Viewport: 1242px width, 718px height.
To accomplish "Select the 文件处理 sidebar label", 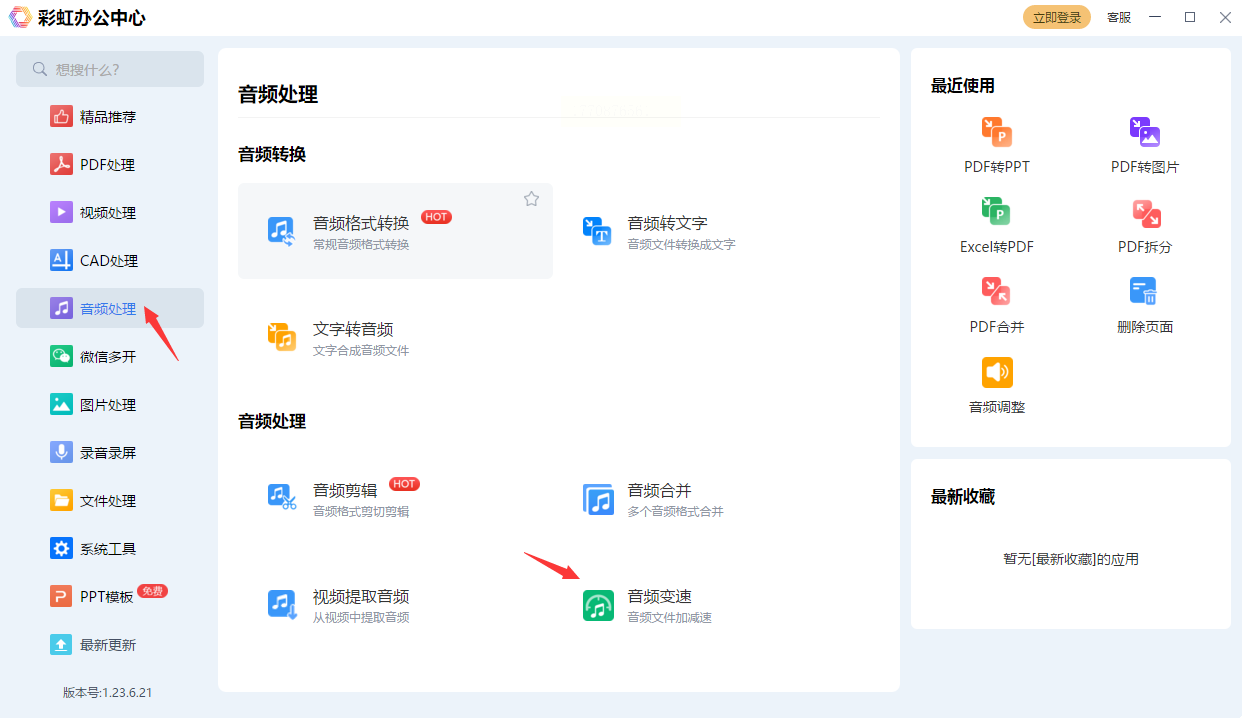I will click(x=108, y=501).
